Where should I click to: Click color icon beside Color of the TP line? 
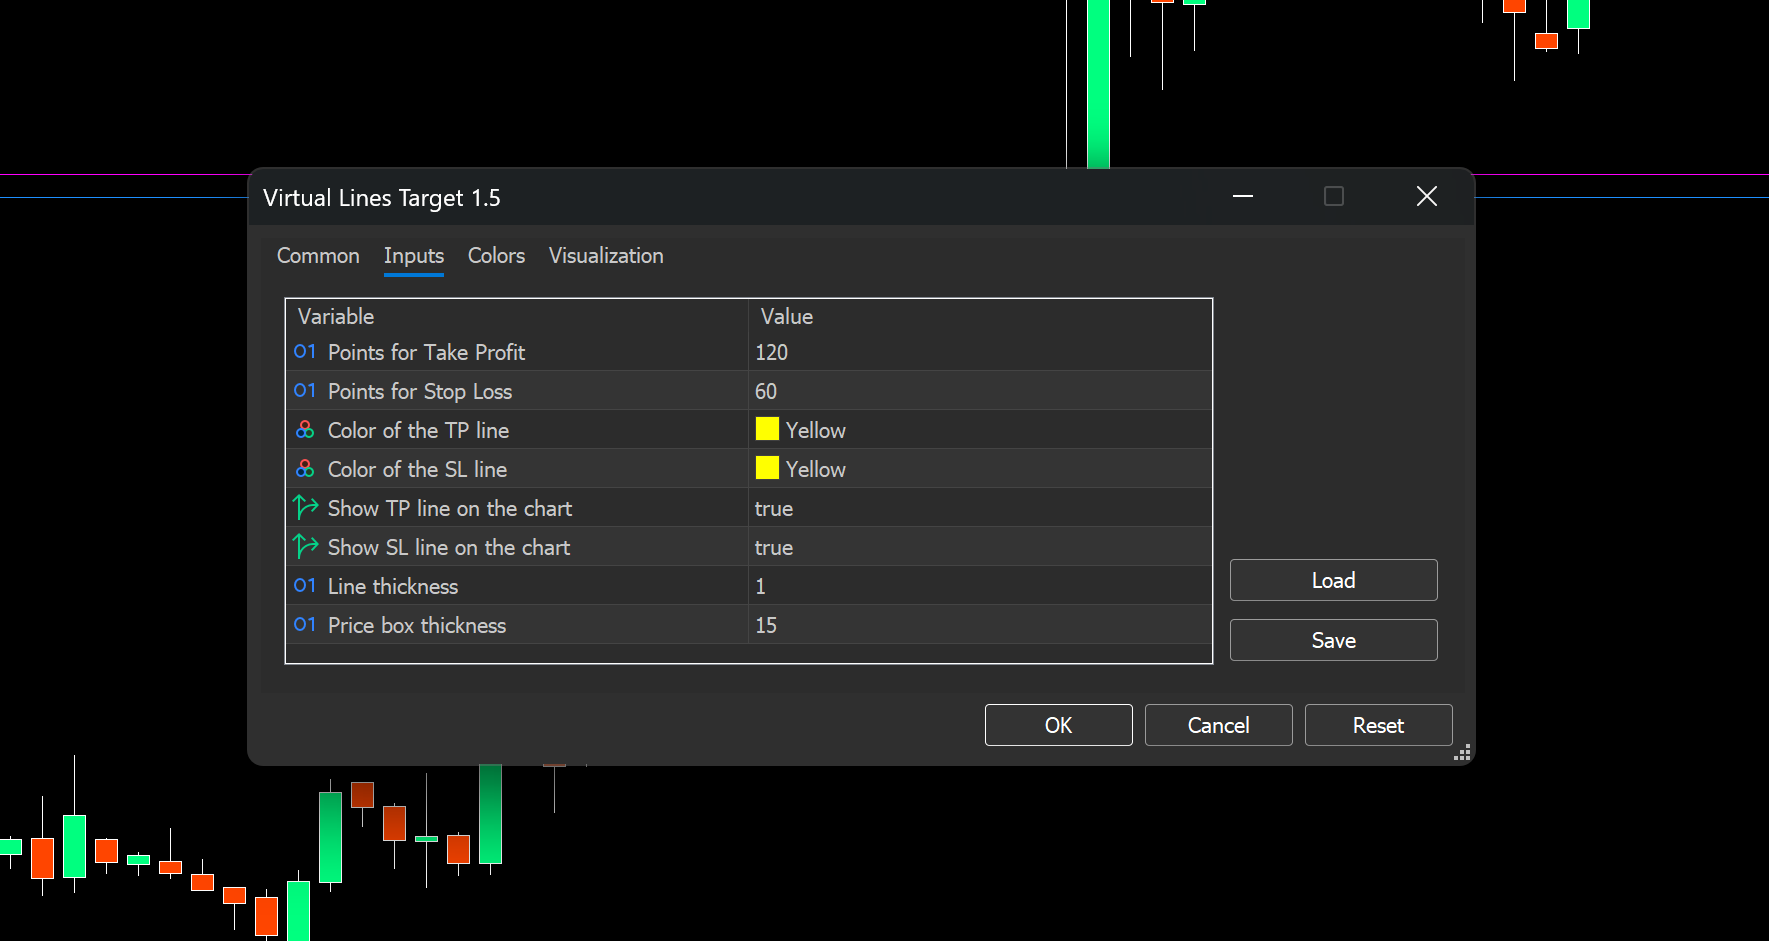(305, 430)
